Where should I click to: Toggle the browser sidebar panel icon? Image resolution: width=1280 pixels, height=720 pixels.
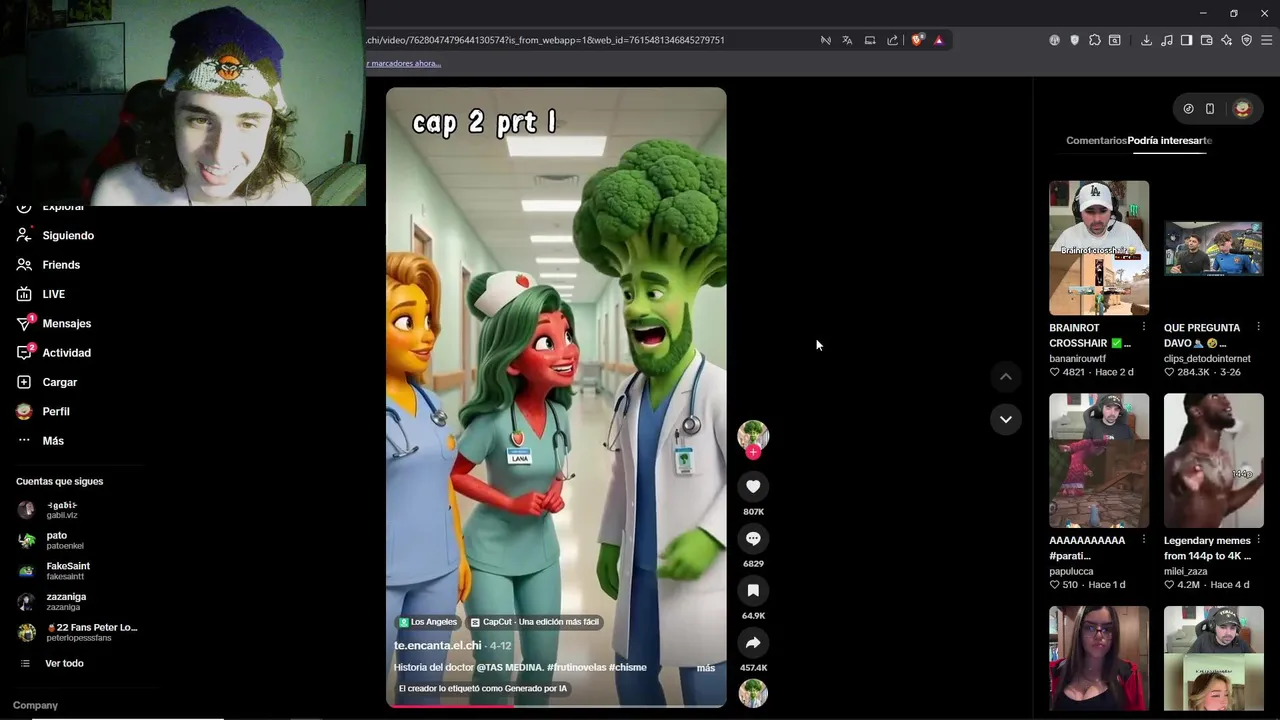tap(1186, 40)
